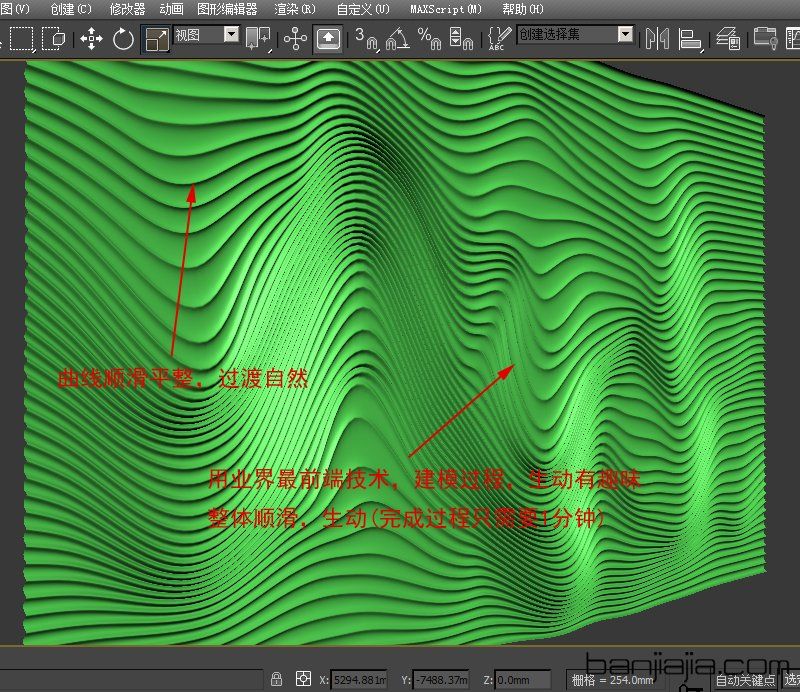Toggle Angle Snap
800x692 pixels.
[x=398, y=39]
